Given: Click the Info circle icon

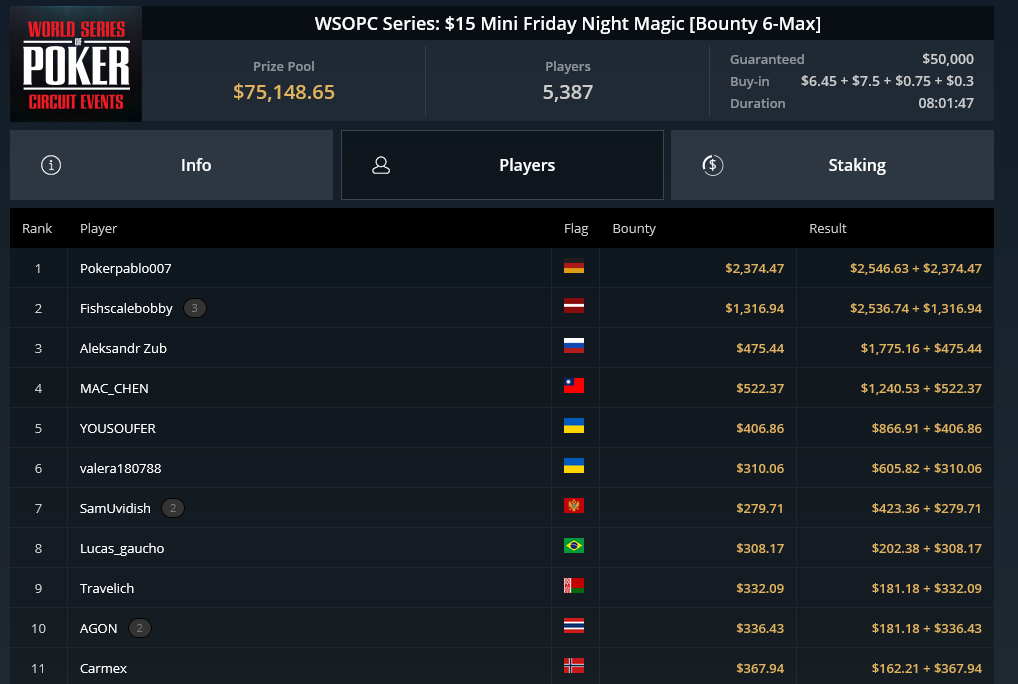Looking at the screenshot, I should pyautogui.click(x=51, y=165).
